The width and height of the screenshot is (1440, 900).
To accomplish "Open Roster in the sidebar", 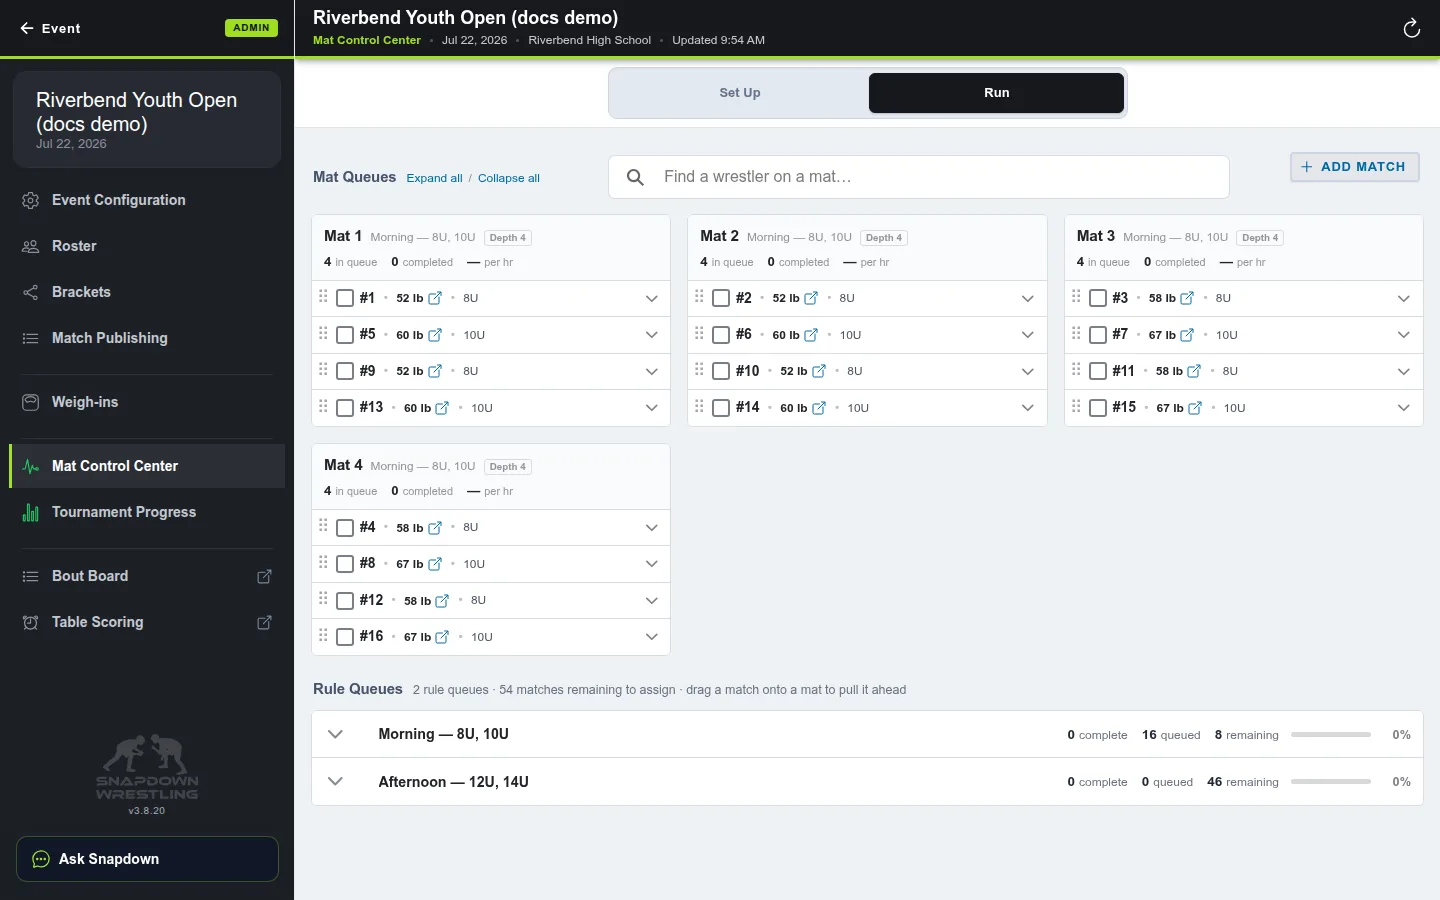I will pyautogui.click(x=147, y=246).
